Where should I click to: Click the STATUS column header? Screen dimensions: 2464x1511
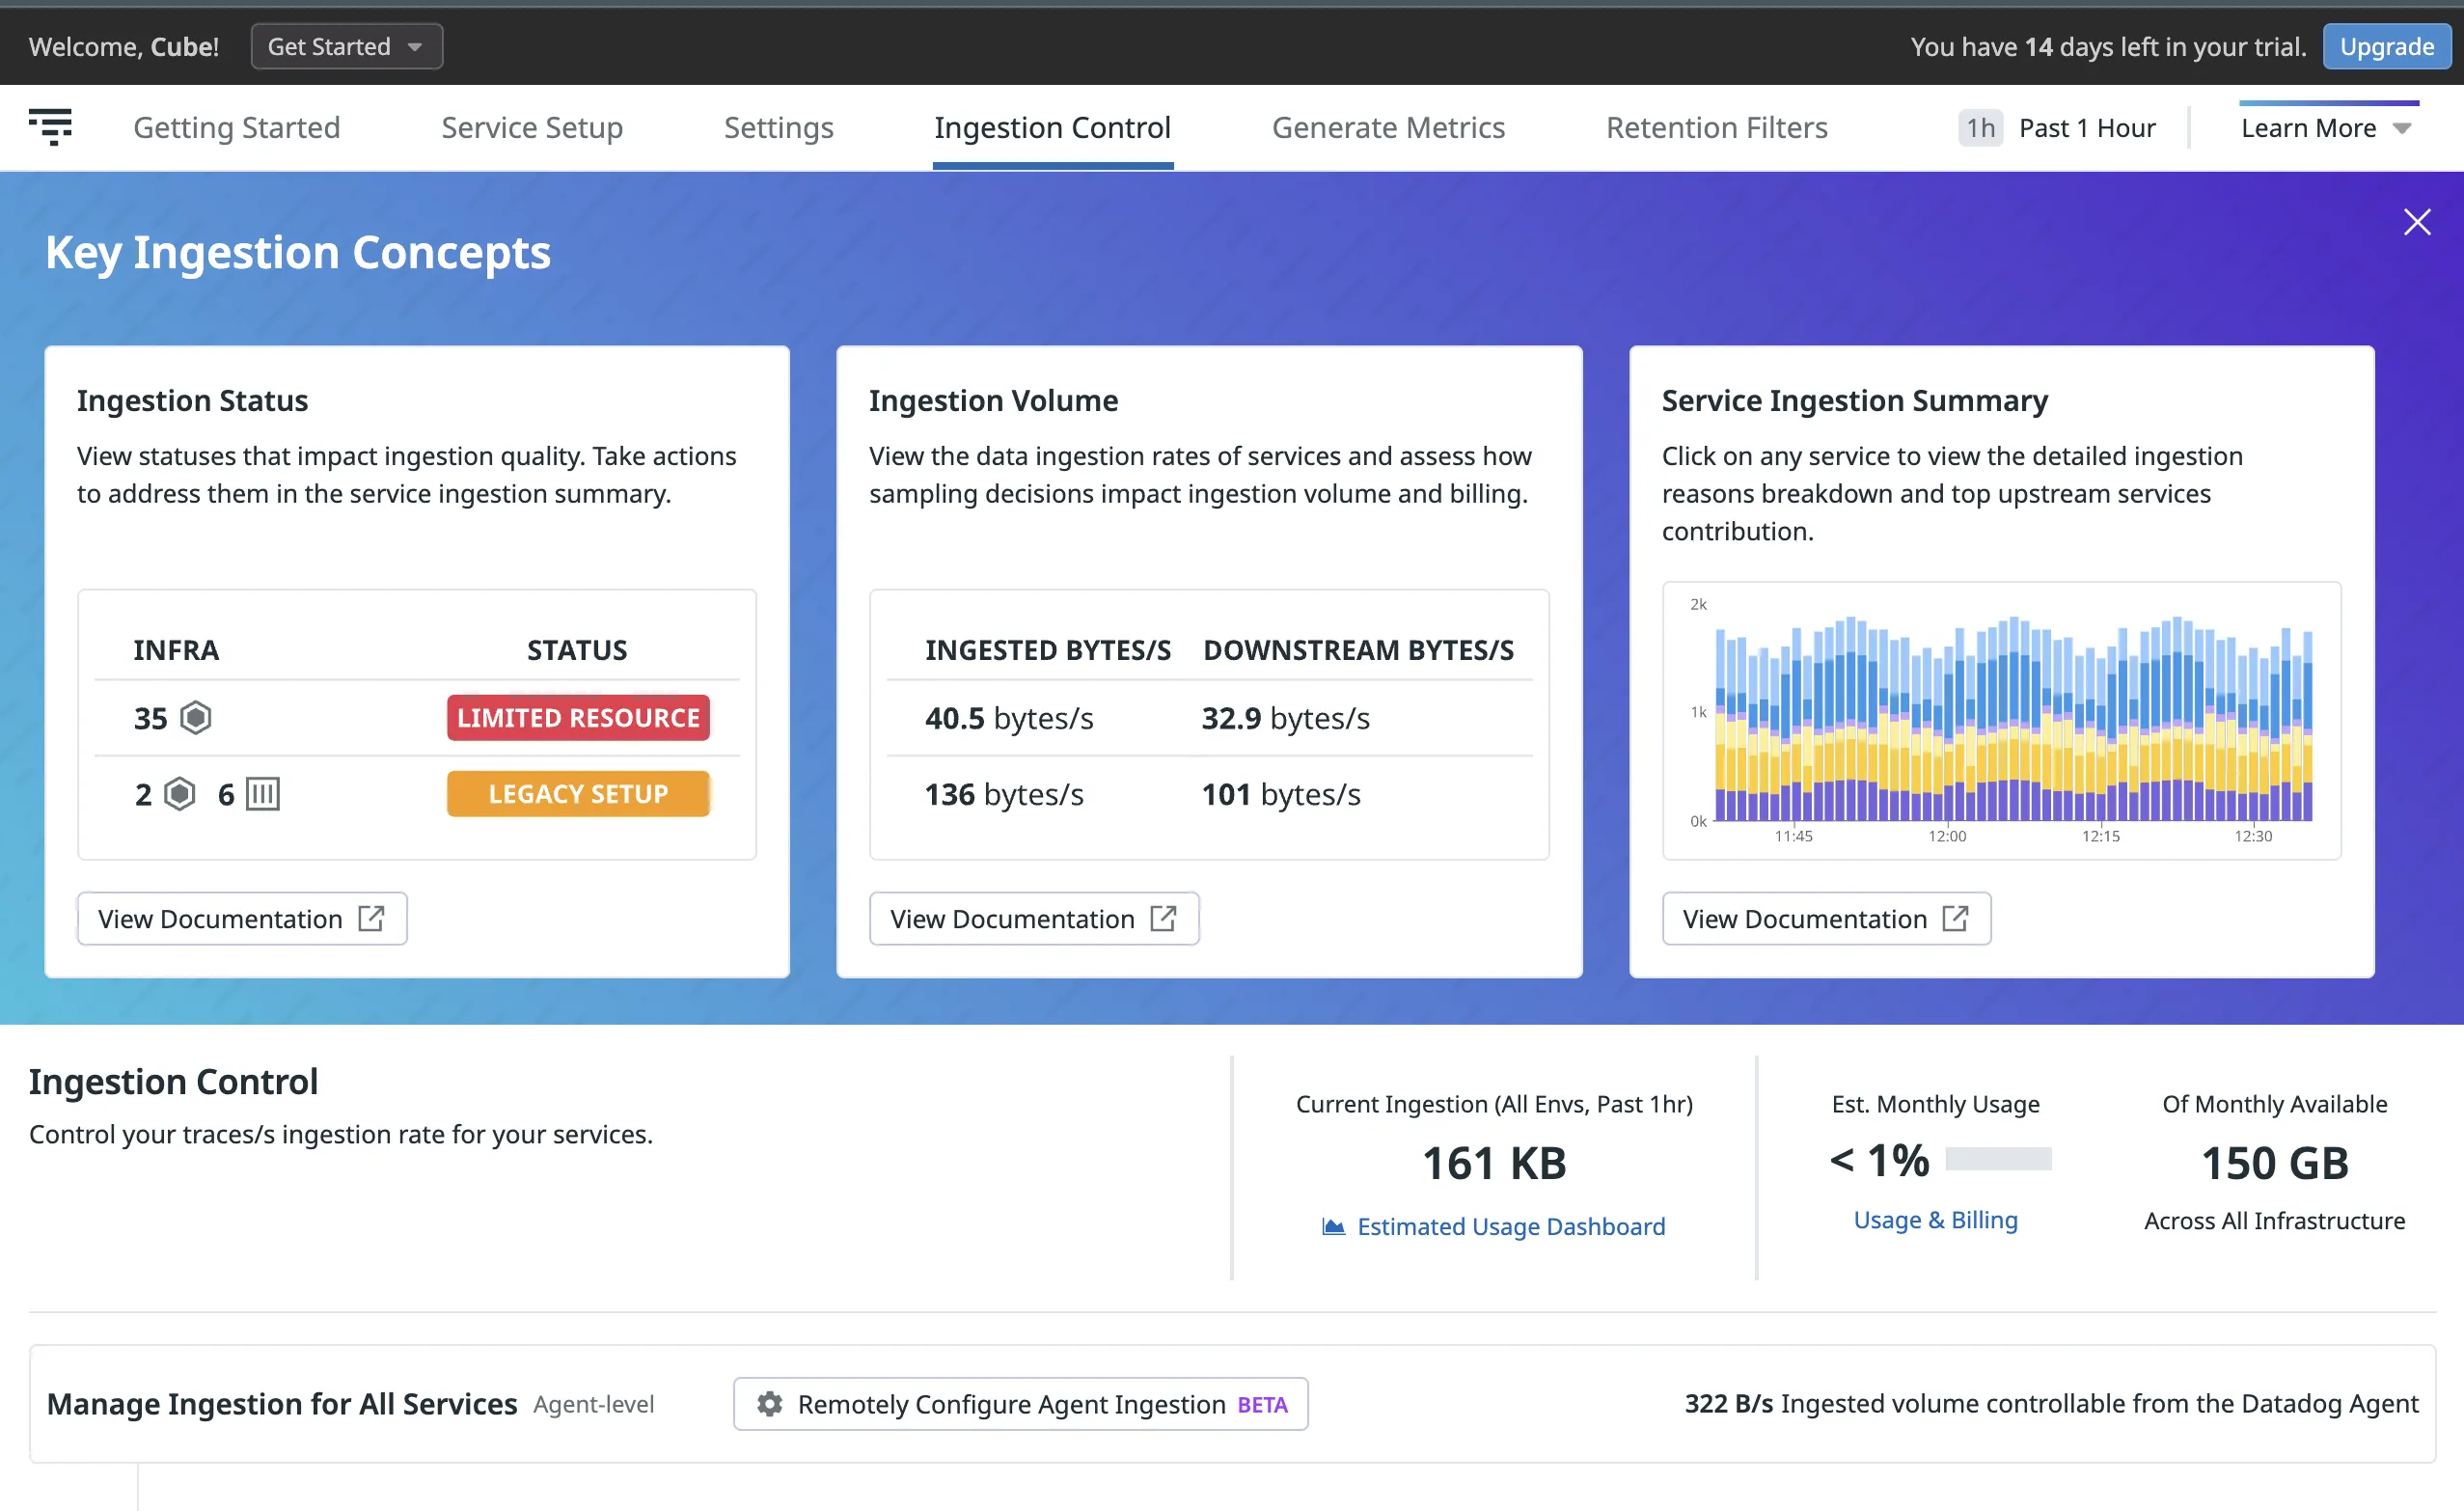pyautogui.click(x=577, y=650)
